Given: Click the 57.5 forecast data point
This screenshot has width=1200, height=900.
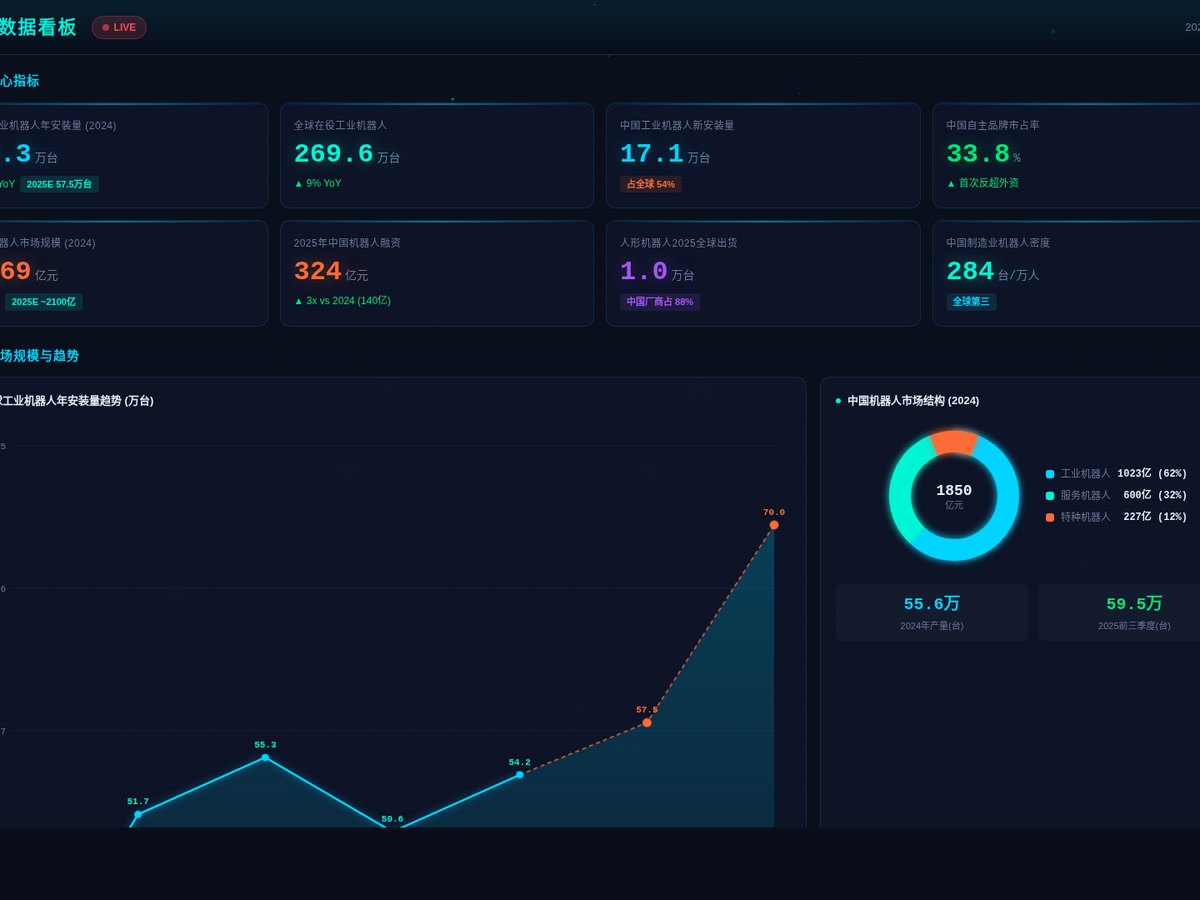Looking at the screenshot, I should pos(647,722).
